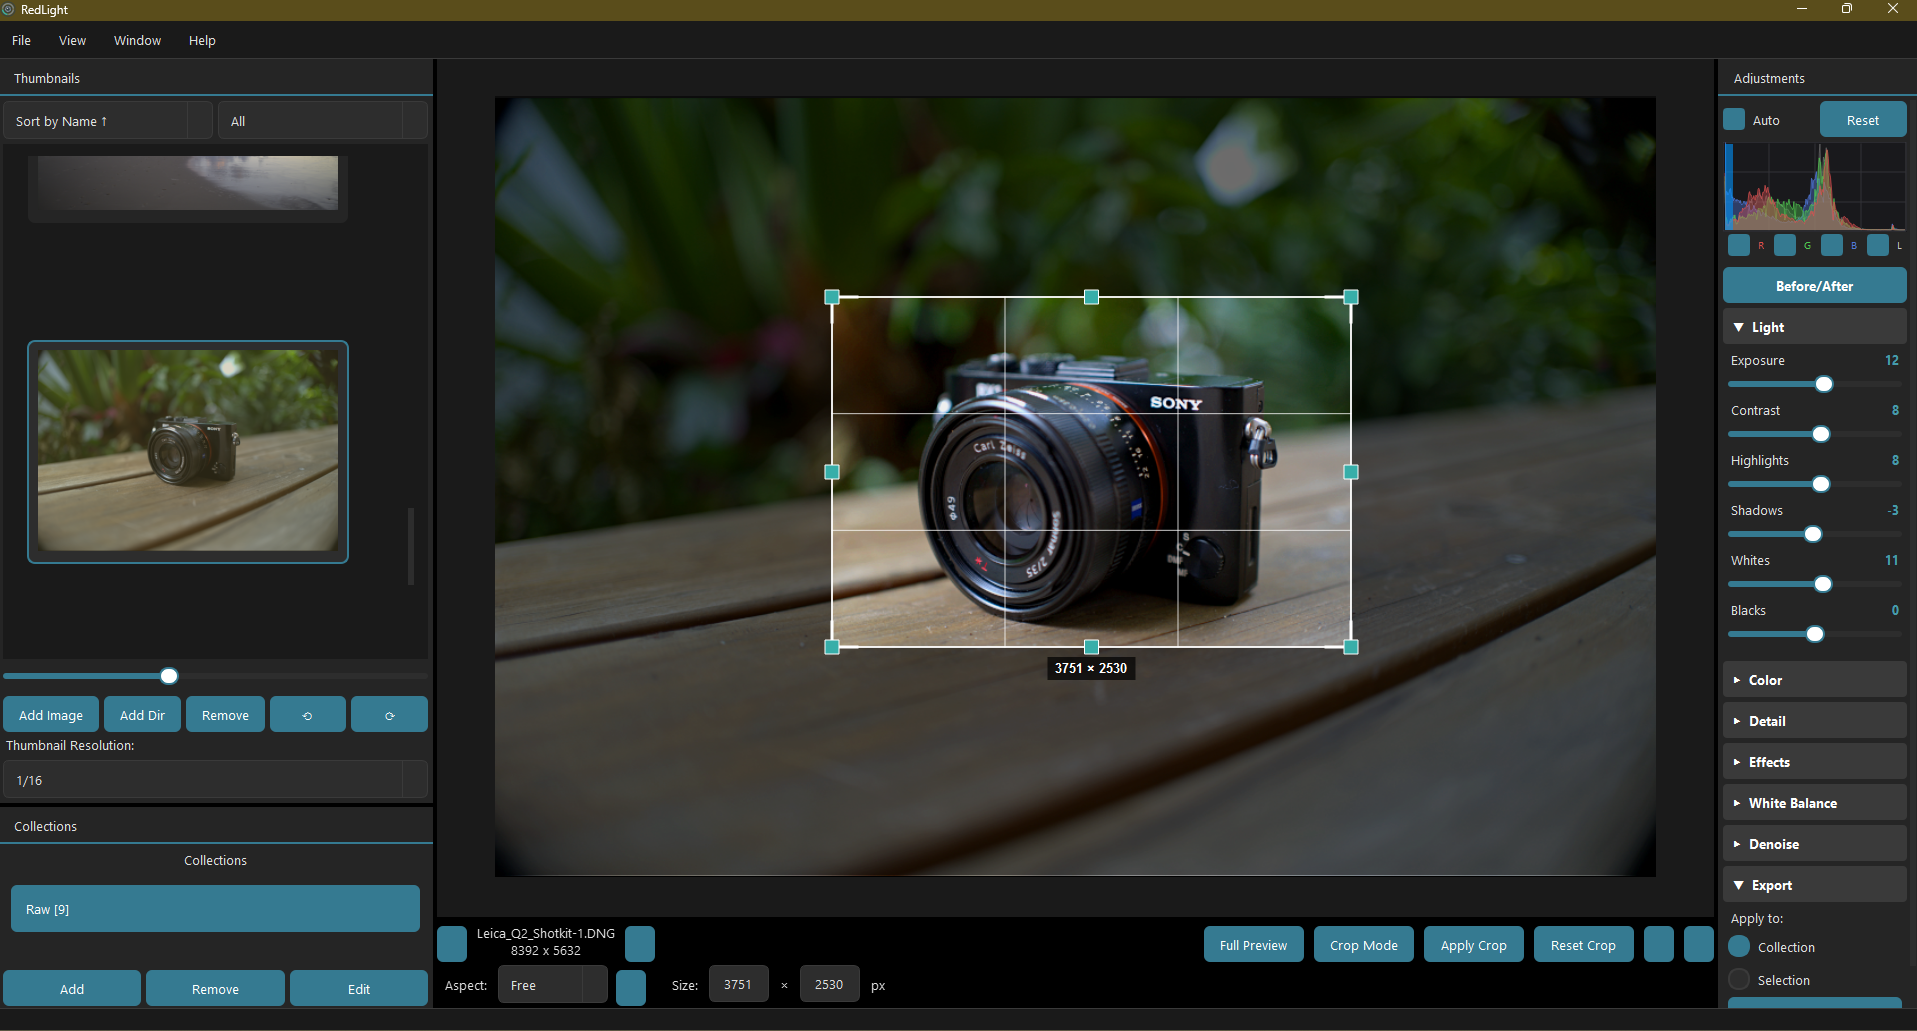This screenshot has width=1917, height=1031.
Task: Toggle the Auto adjustments checkbox
Action: (x=1735, y=120)
